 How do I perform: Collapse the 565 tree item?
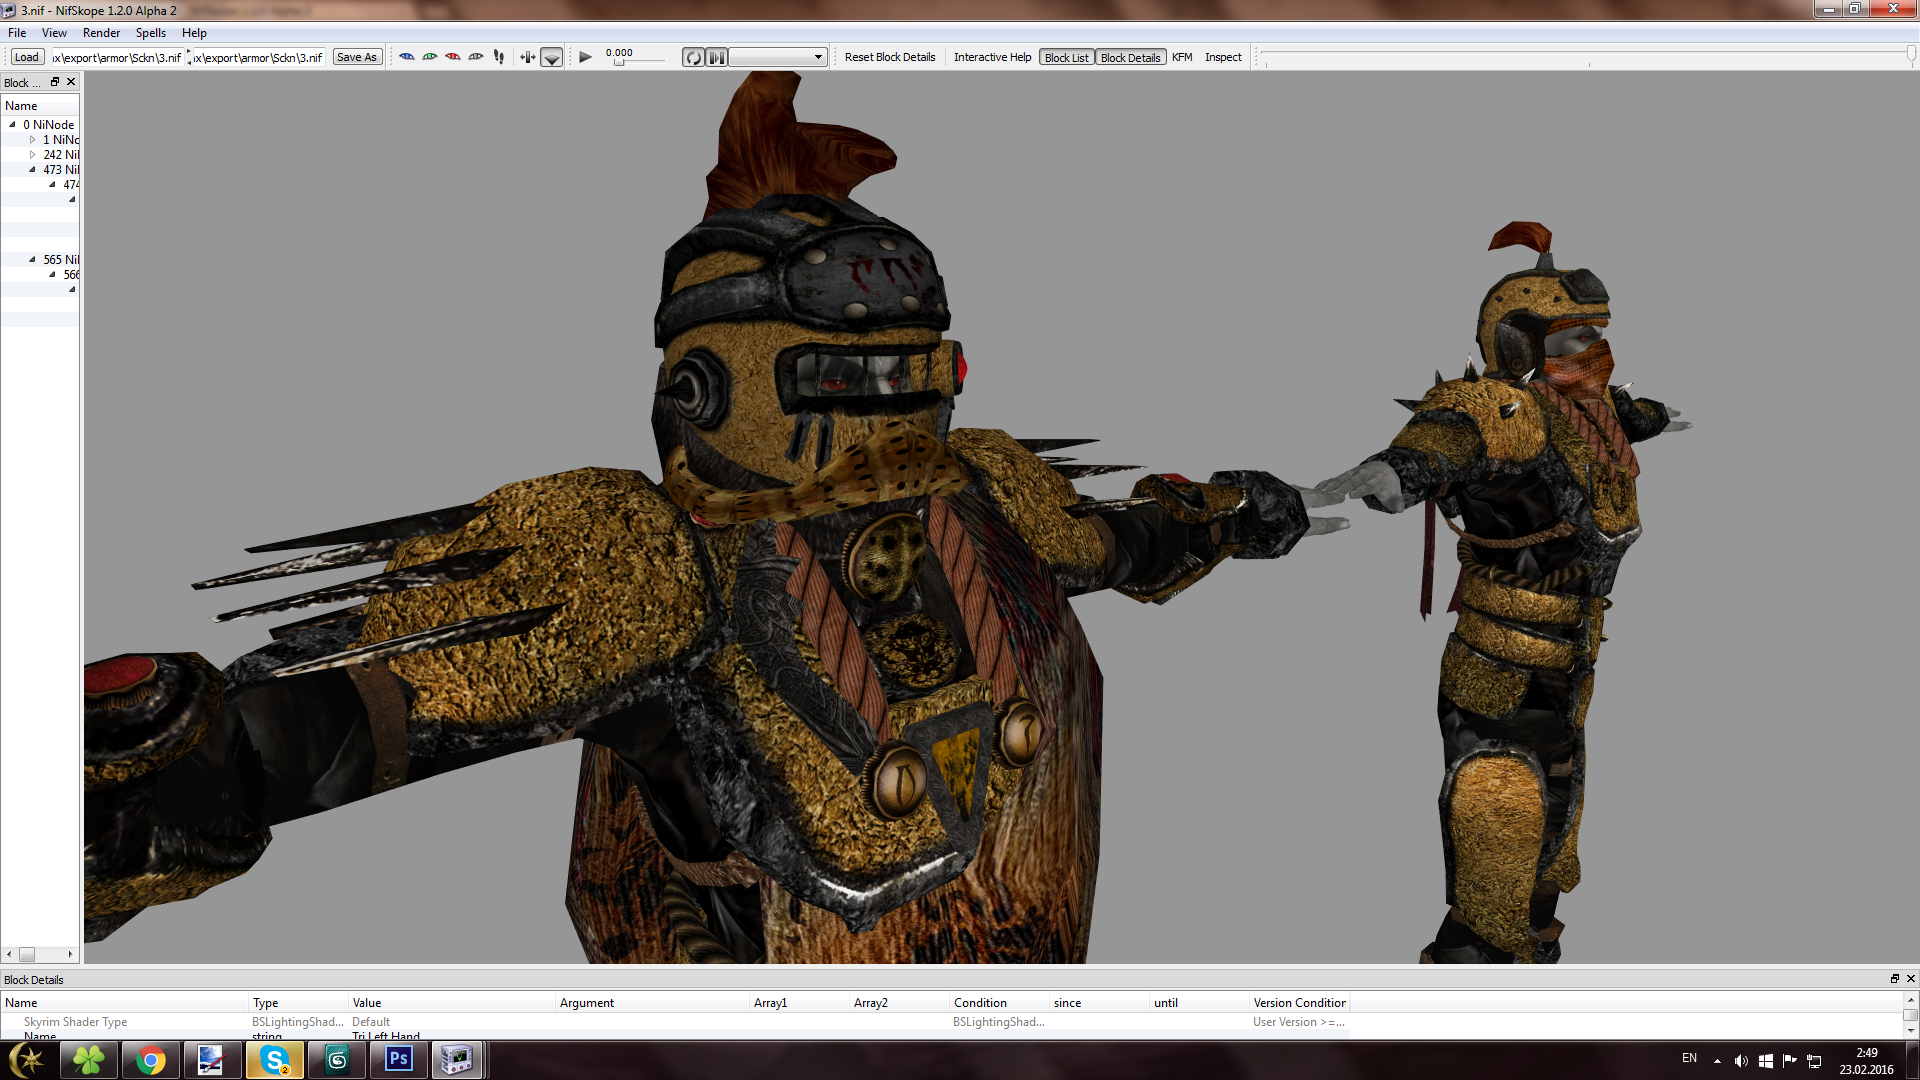point(32,260)
